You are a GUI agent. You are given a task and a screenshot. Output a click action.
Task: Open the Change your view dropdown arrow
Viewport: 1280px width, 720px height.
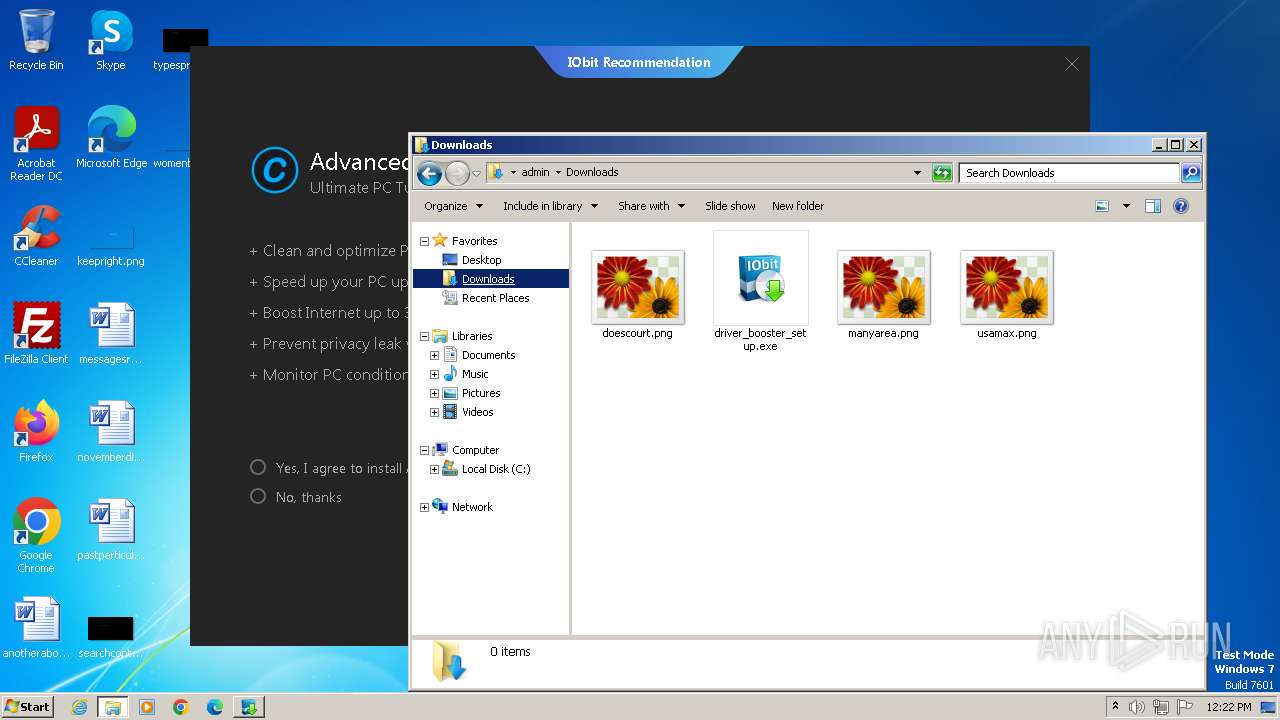click(x=1126, y=206)
